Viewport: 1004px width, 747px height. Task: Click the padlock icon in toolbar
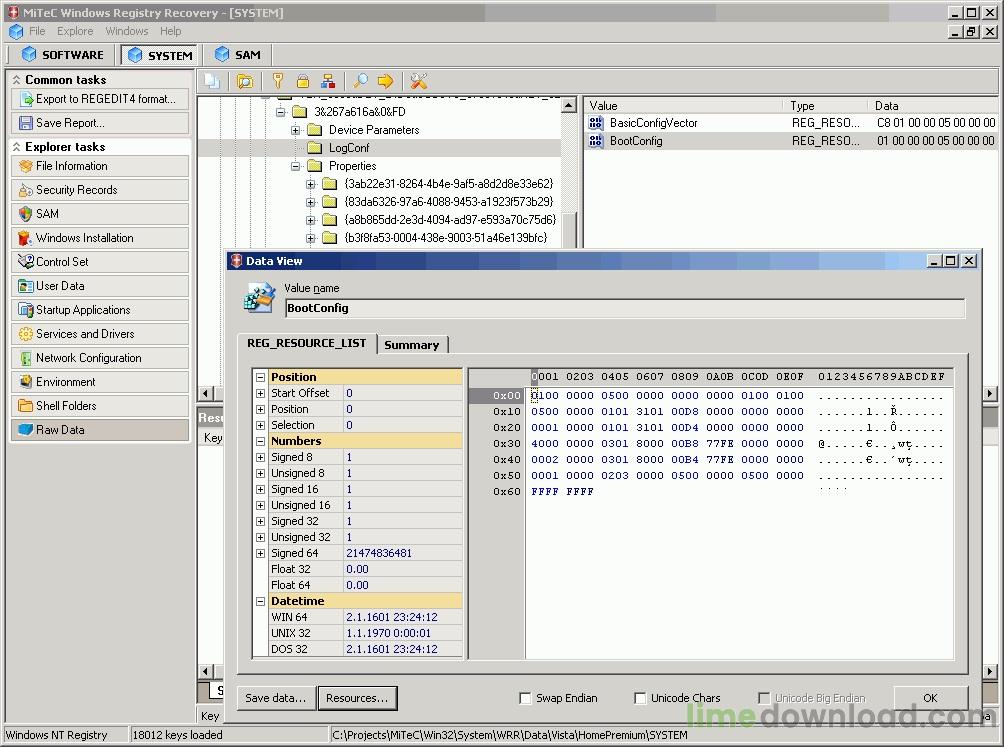click(x=303, y=81)
